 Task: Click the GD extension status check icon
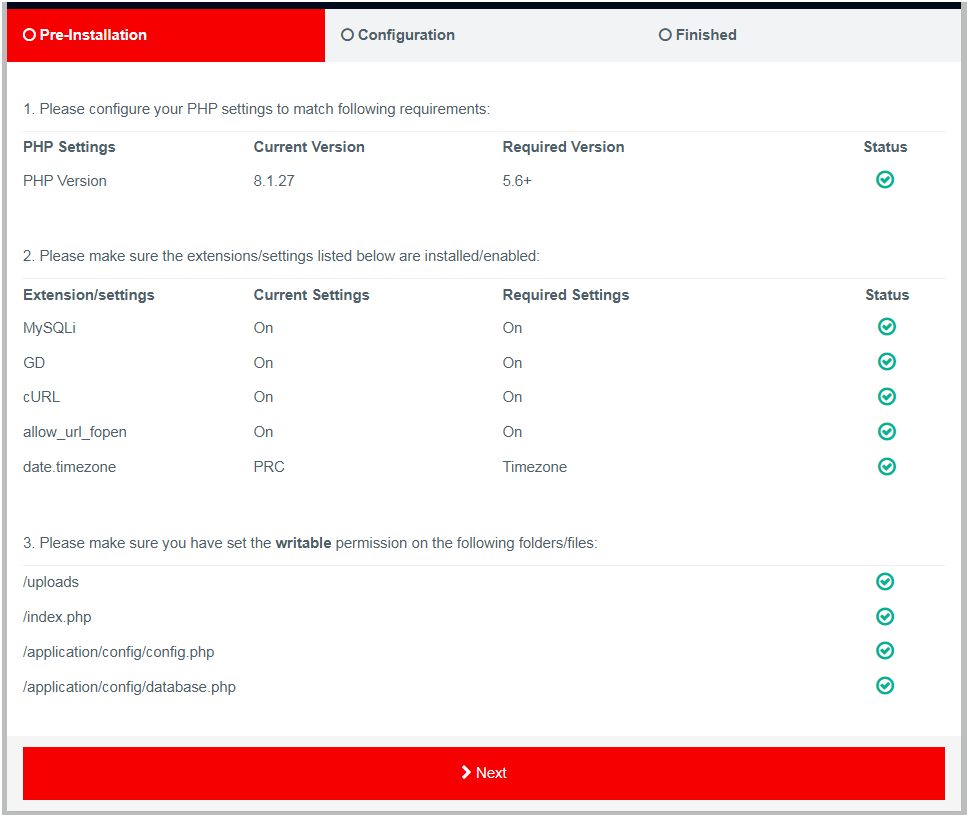(x=886, y=362)
